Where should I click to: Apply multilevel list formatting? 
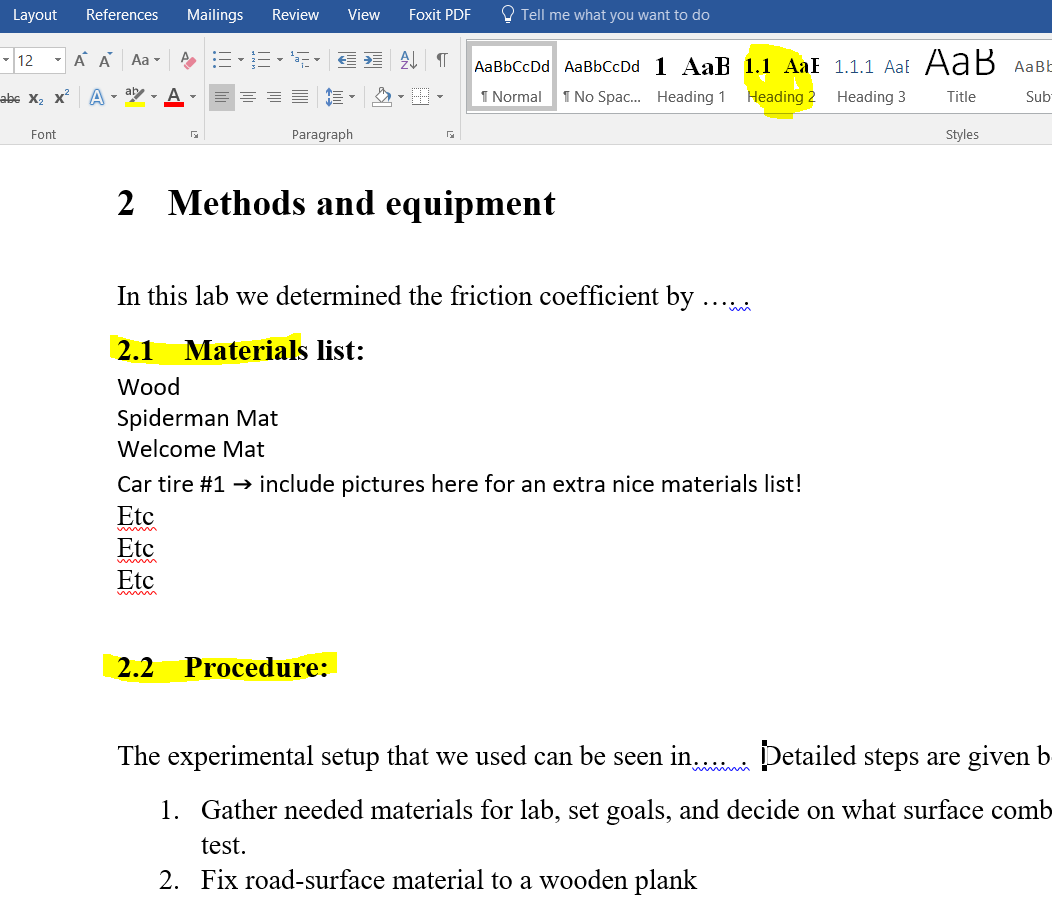pyautogui.click(x=300, y=60)
